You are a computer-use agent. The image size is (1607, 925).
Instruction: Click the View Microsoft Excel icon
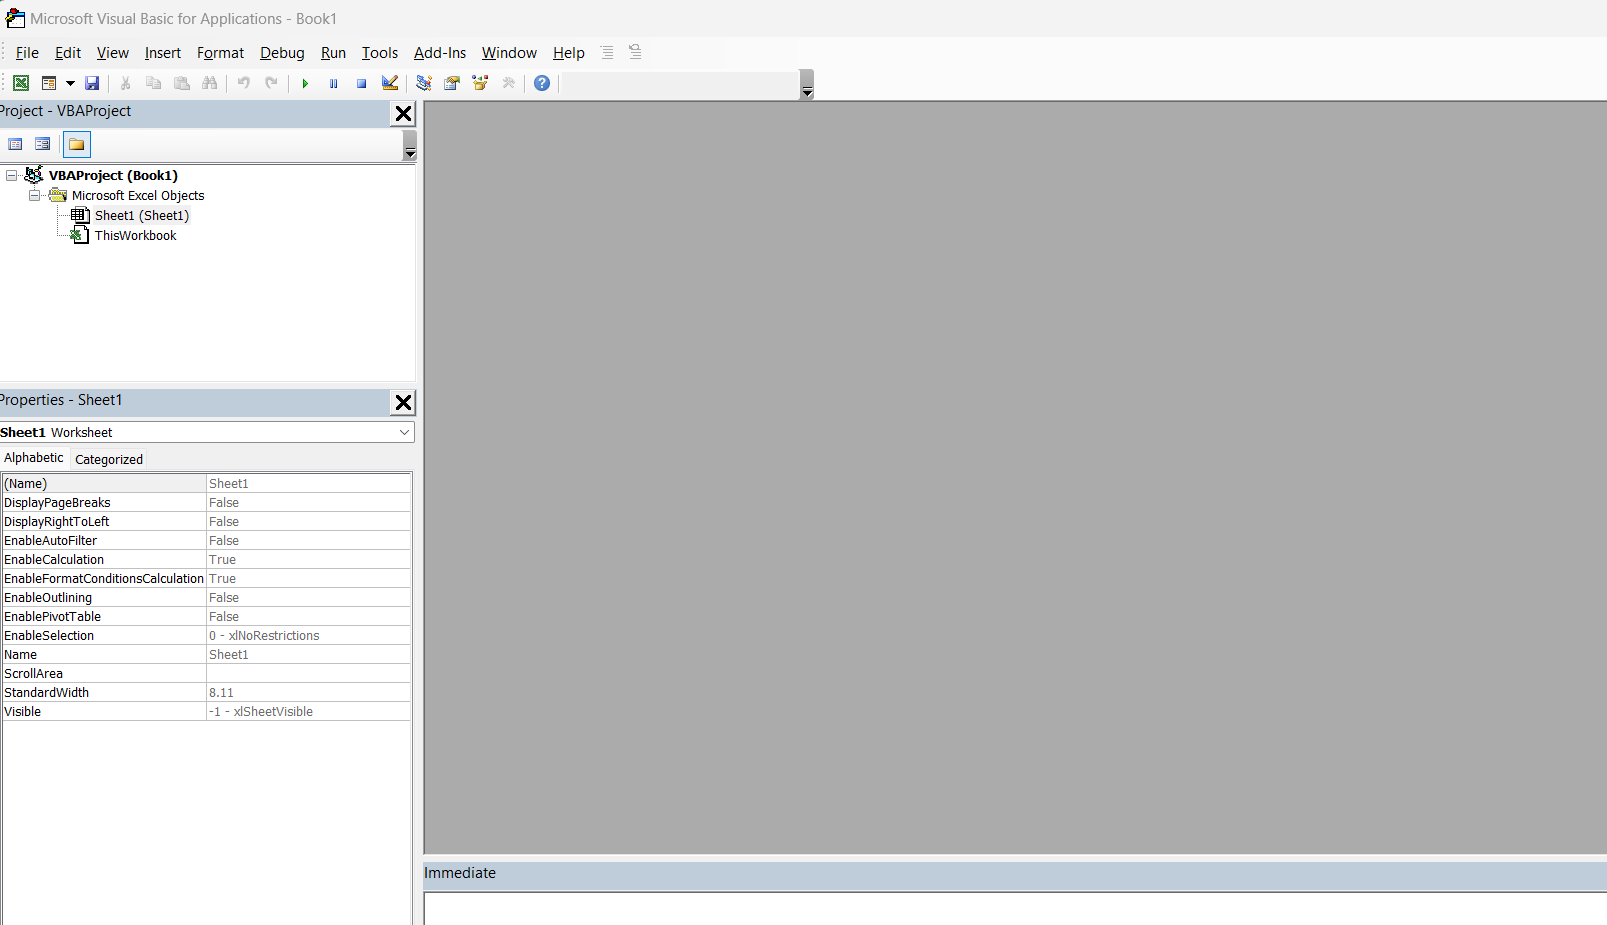pos(21,83)
